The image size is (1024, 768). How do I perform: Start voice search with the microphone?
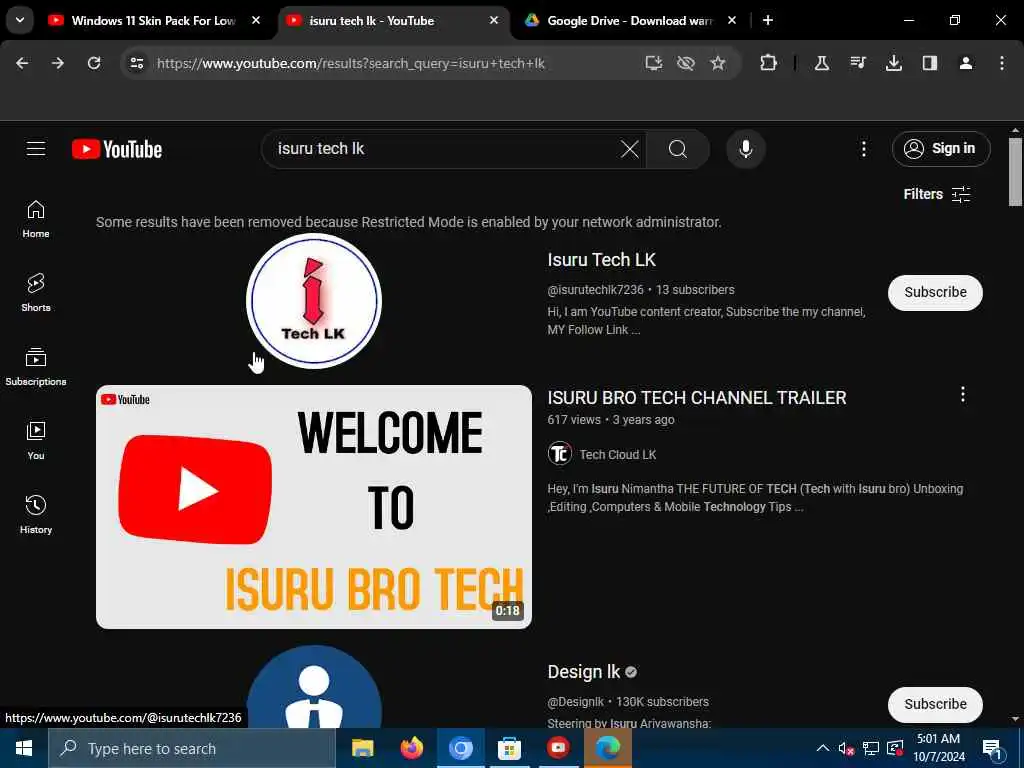[x=745, y=149]
